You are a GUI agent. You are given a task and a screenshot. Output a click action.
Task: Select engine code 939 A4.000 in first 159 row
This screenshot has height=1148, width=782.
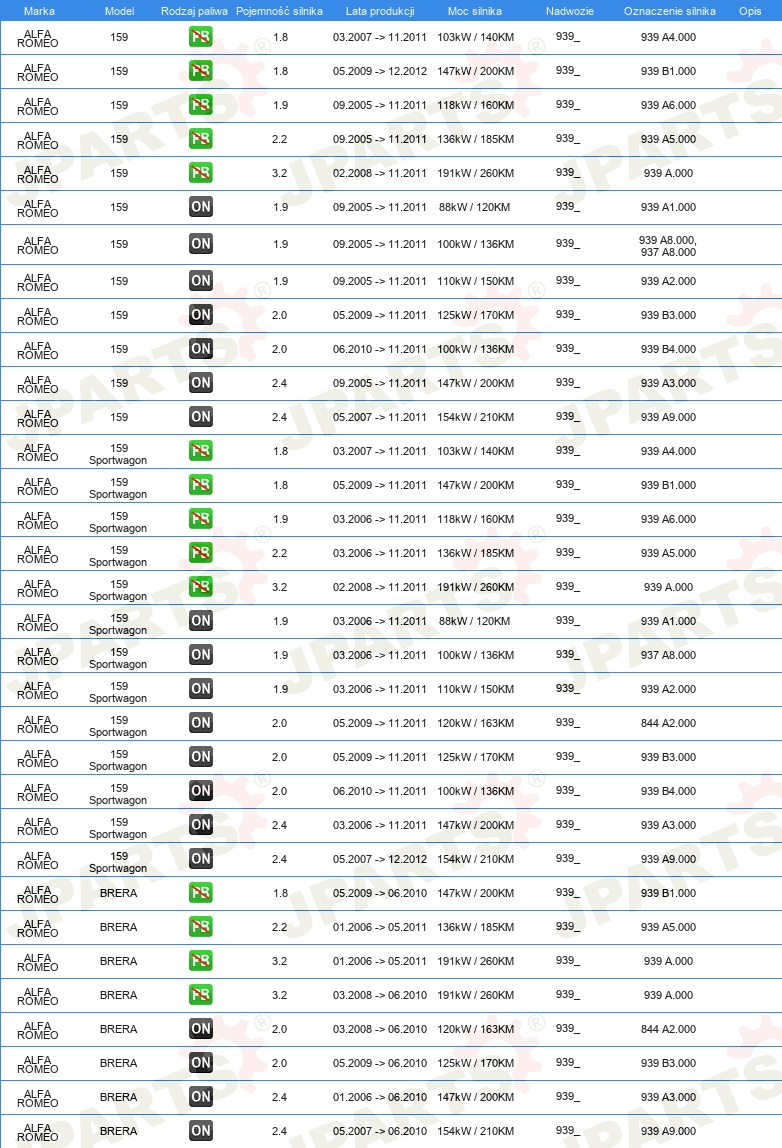click(669, 37)
